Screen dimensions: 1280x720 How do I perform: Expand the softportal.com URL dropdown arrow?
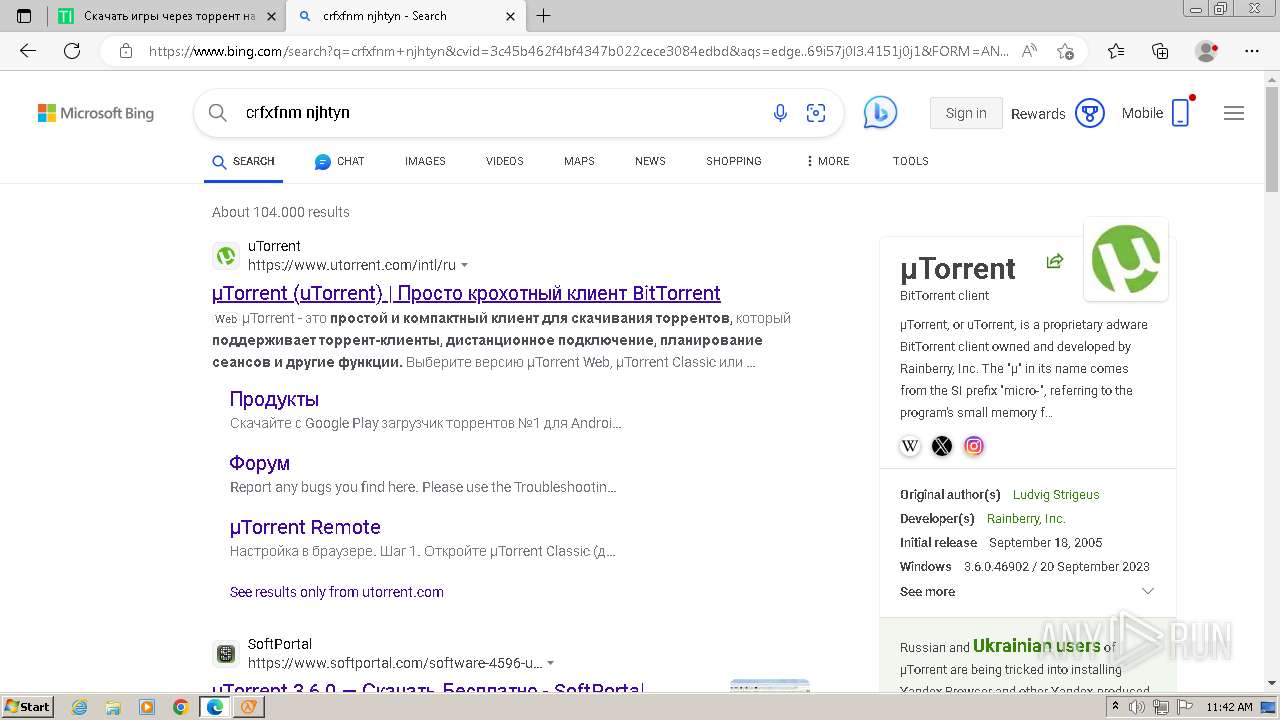[x=551, y=663]
